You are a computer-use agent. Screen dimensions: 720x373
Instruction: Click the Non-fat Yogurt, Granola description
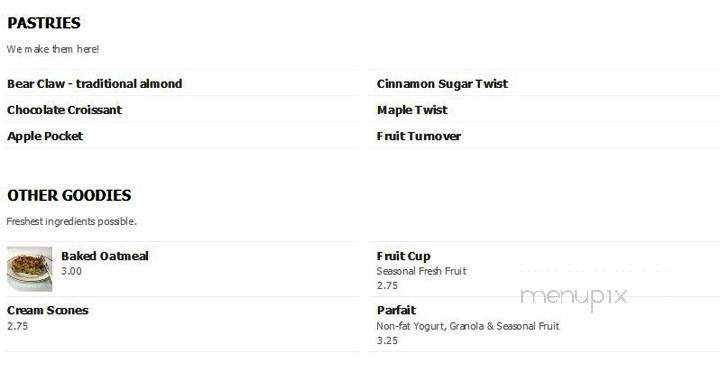tap(467, 326)
